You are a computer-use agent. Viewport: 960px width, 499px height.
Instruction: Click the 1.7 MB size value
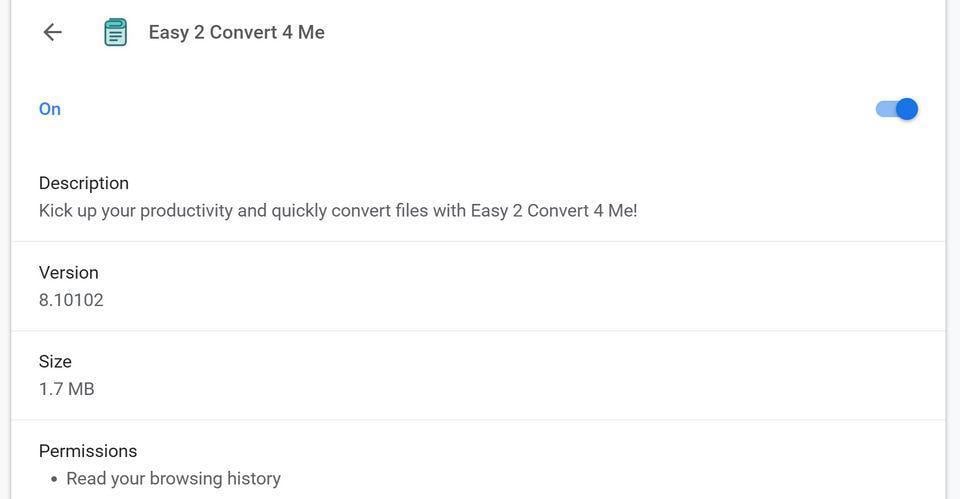tap(67, 389)
